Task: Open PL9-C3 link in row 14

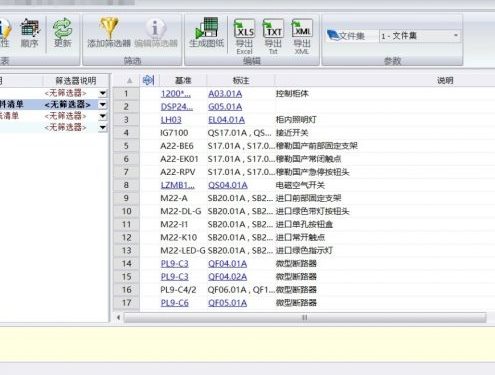Action: (175, 264)
